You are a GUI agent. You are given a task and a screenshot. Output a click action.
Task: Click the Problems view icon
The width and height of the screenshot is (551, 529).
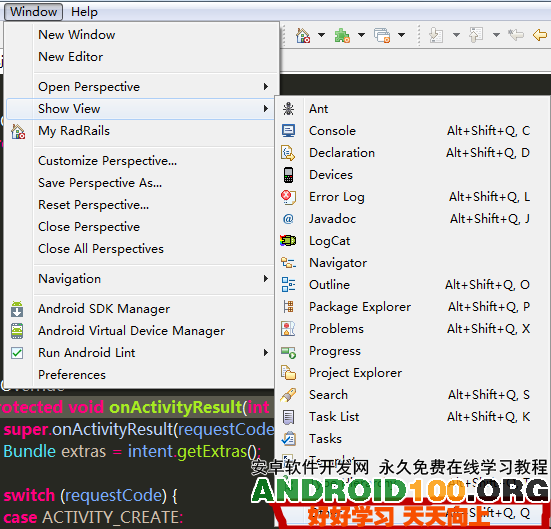click(x=289, y=329)
